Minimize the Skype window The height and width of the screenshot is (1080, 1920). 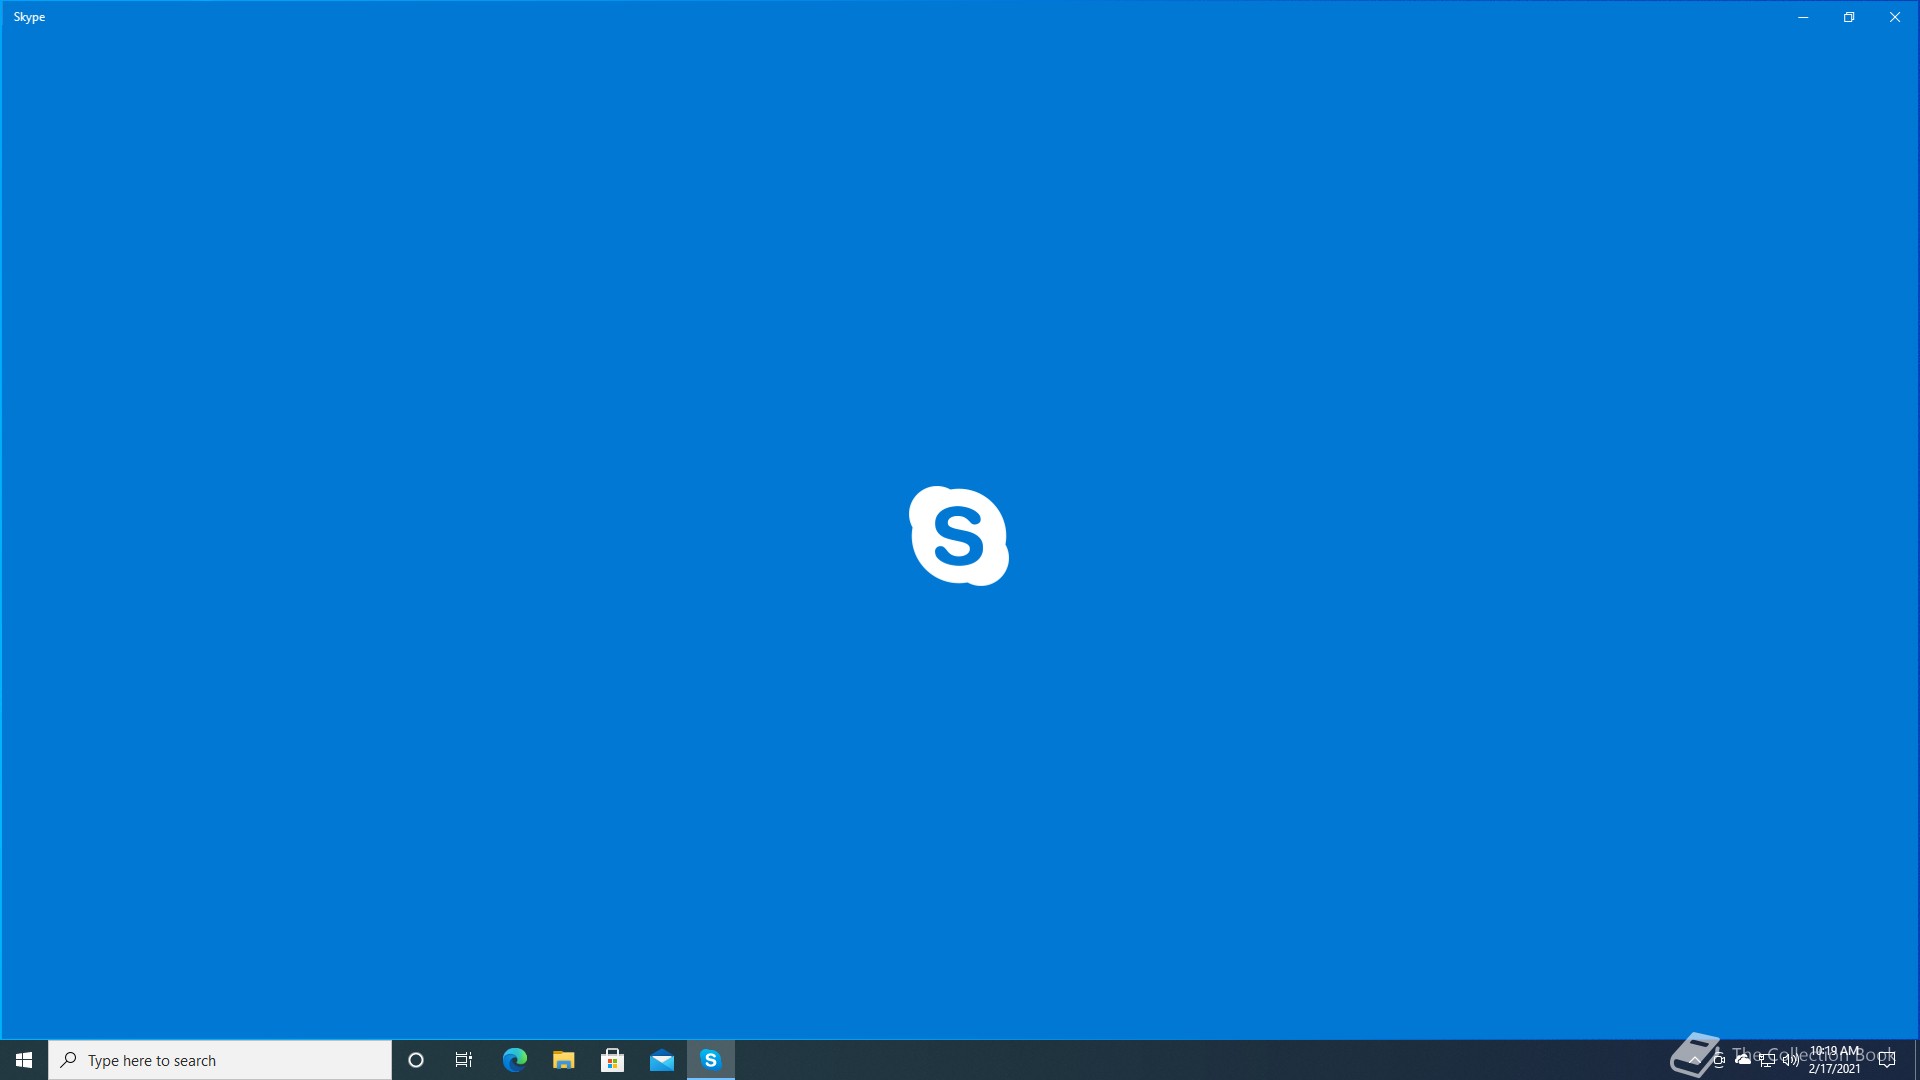[1803, 17]
